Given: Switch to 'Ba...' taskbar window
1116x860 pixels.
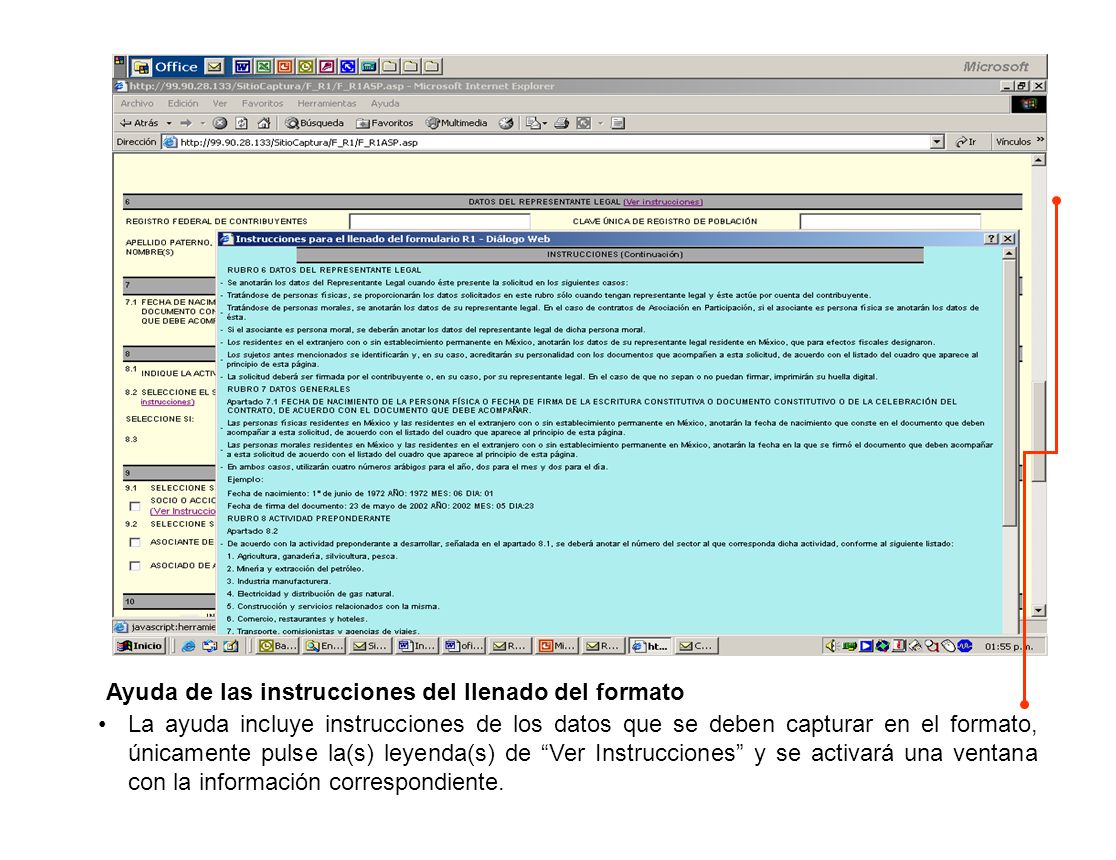Looking at the screenshot, I should (x=278, y=646).
